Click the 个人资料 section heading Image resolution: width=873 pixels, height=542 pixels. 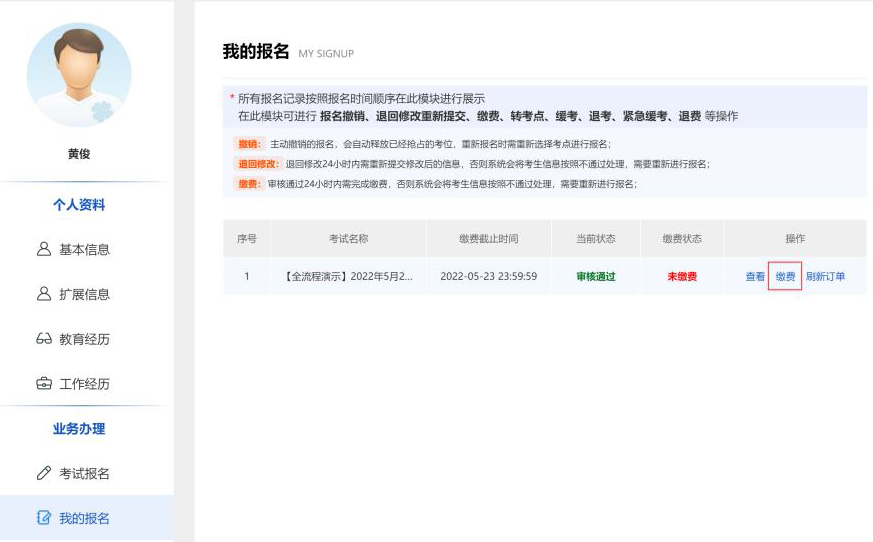79,205
